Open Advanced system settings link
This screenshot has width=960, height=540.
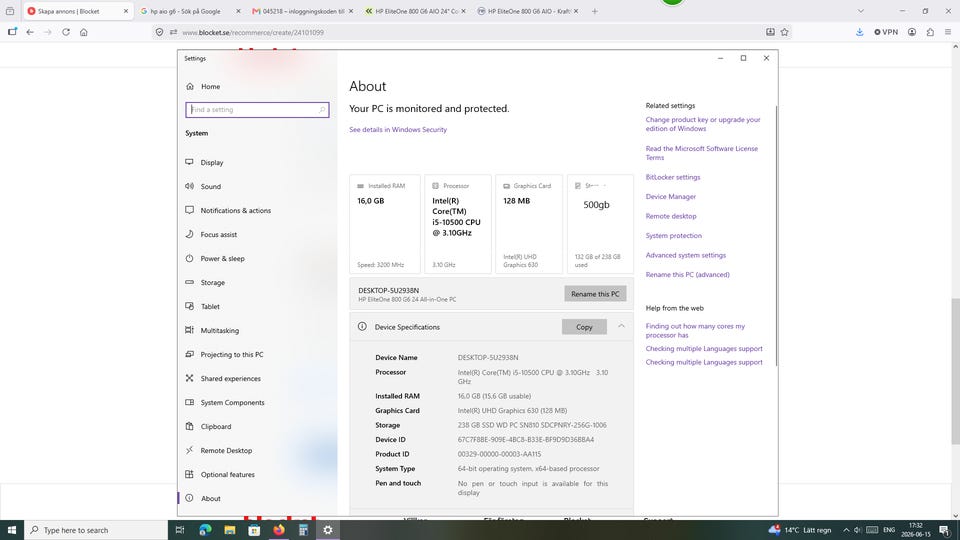coord(686,255)
